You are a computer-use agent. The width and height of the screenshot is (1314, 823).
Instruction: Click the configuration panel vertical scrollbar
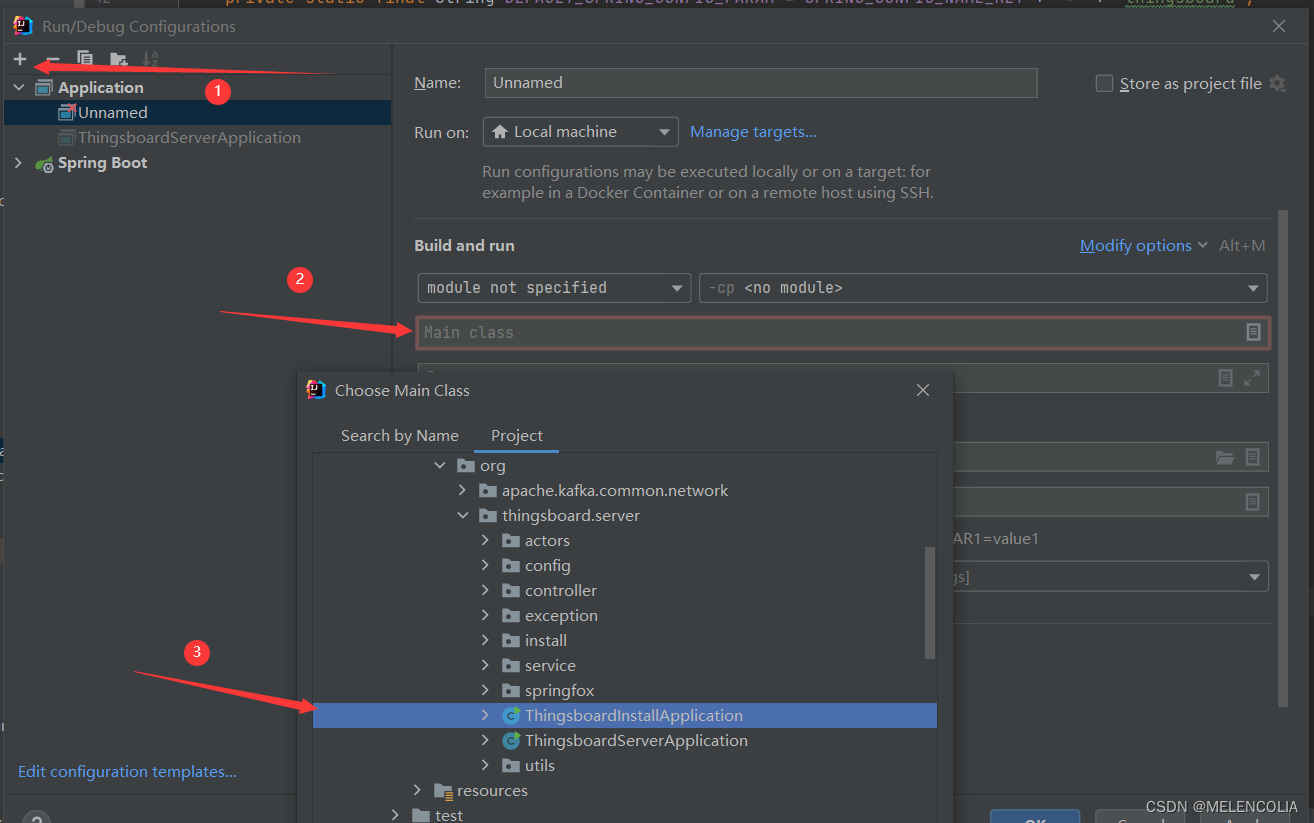1283,460
